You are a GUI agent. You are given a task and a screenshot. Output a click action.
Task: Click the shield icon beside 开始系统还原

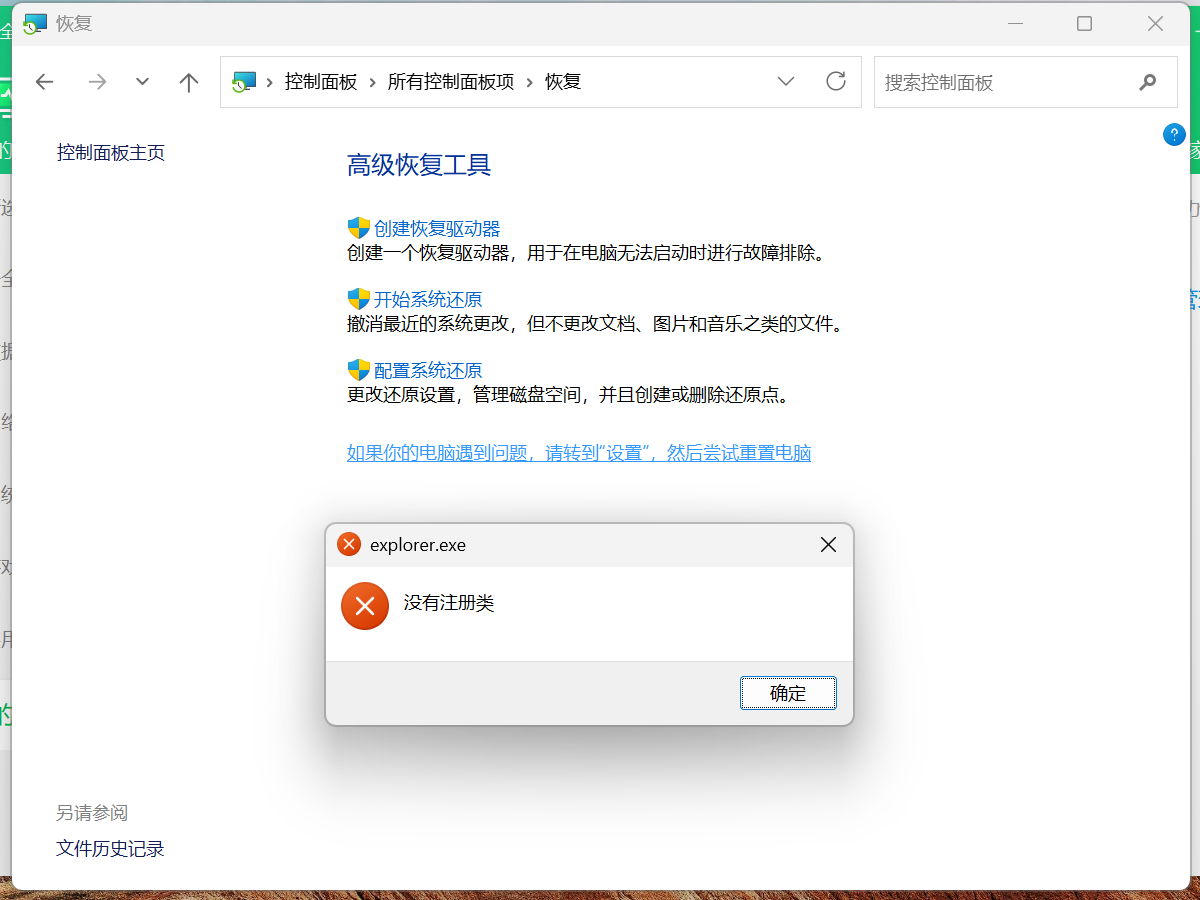(x=358, y=299)
